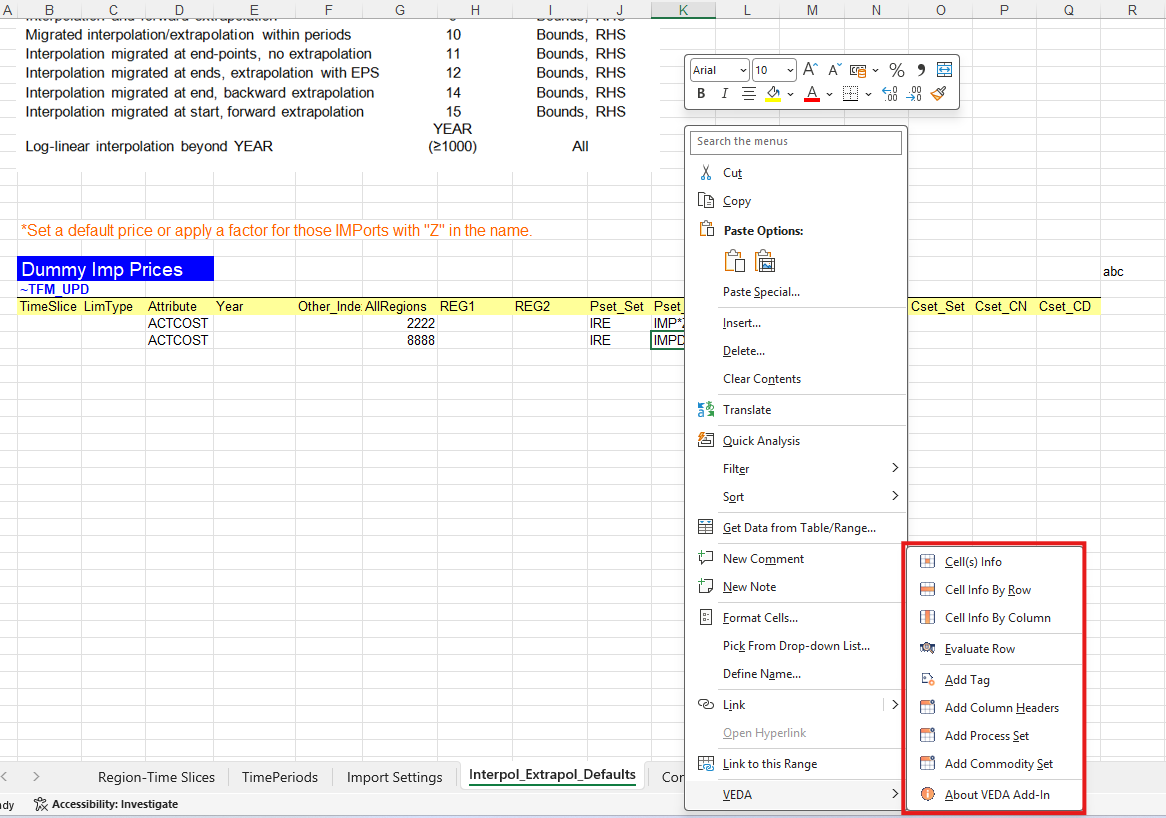Toggle Italic formatting
Image resolution: width=1166 pixels, height=818 pixels.
point(724,93)
